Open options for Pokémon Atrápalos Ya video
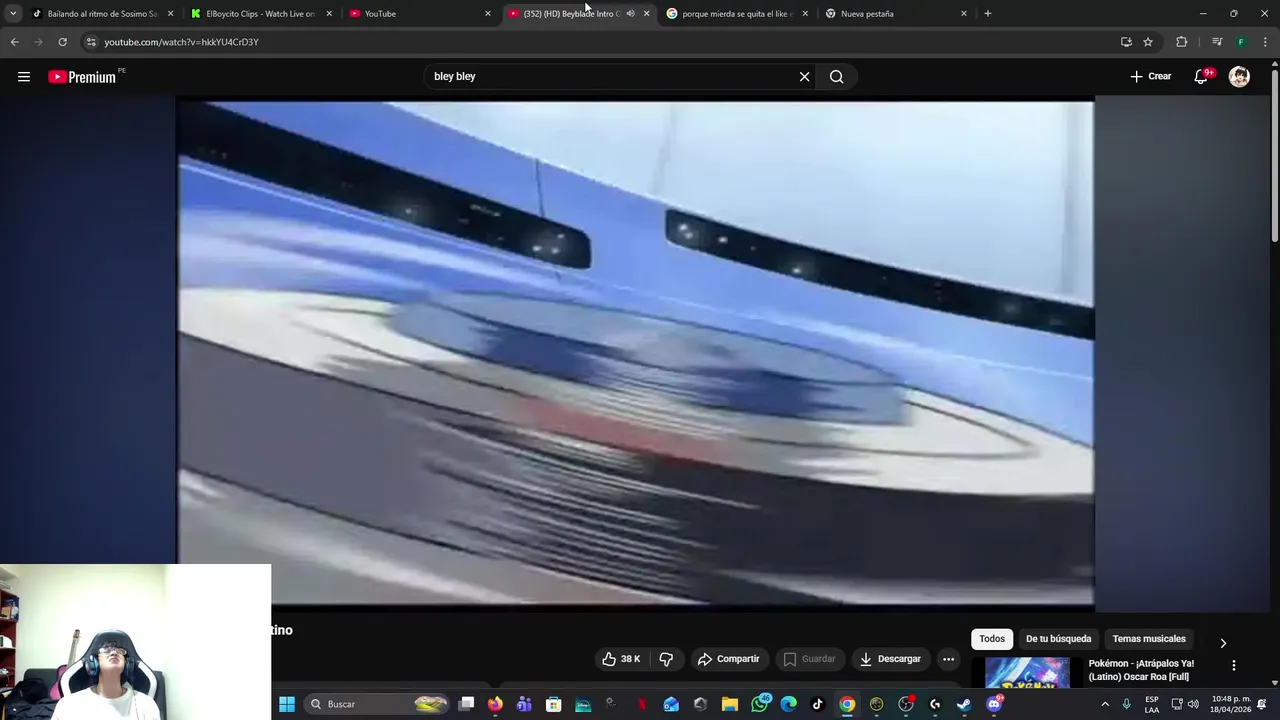Viewport: 1280px width, 720px height. pos(1233,665)
